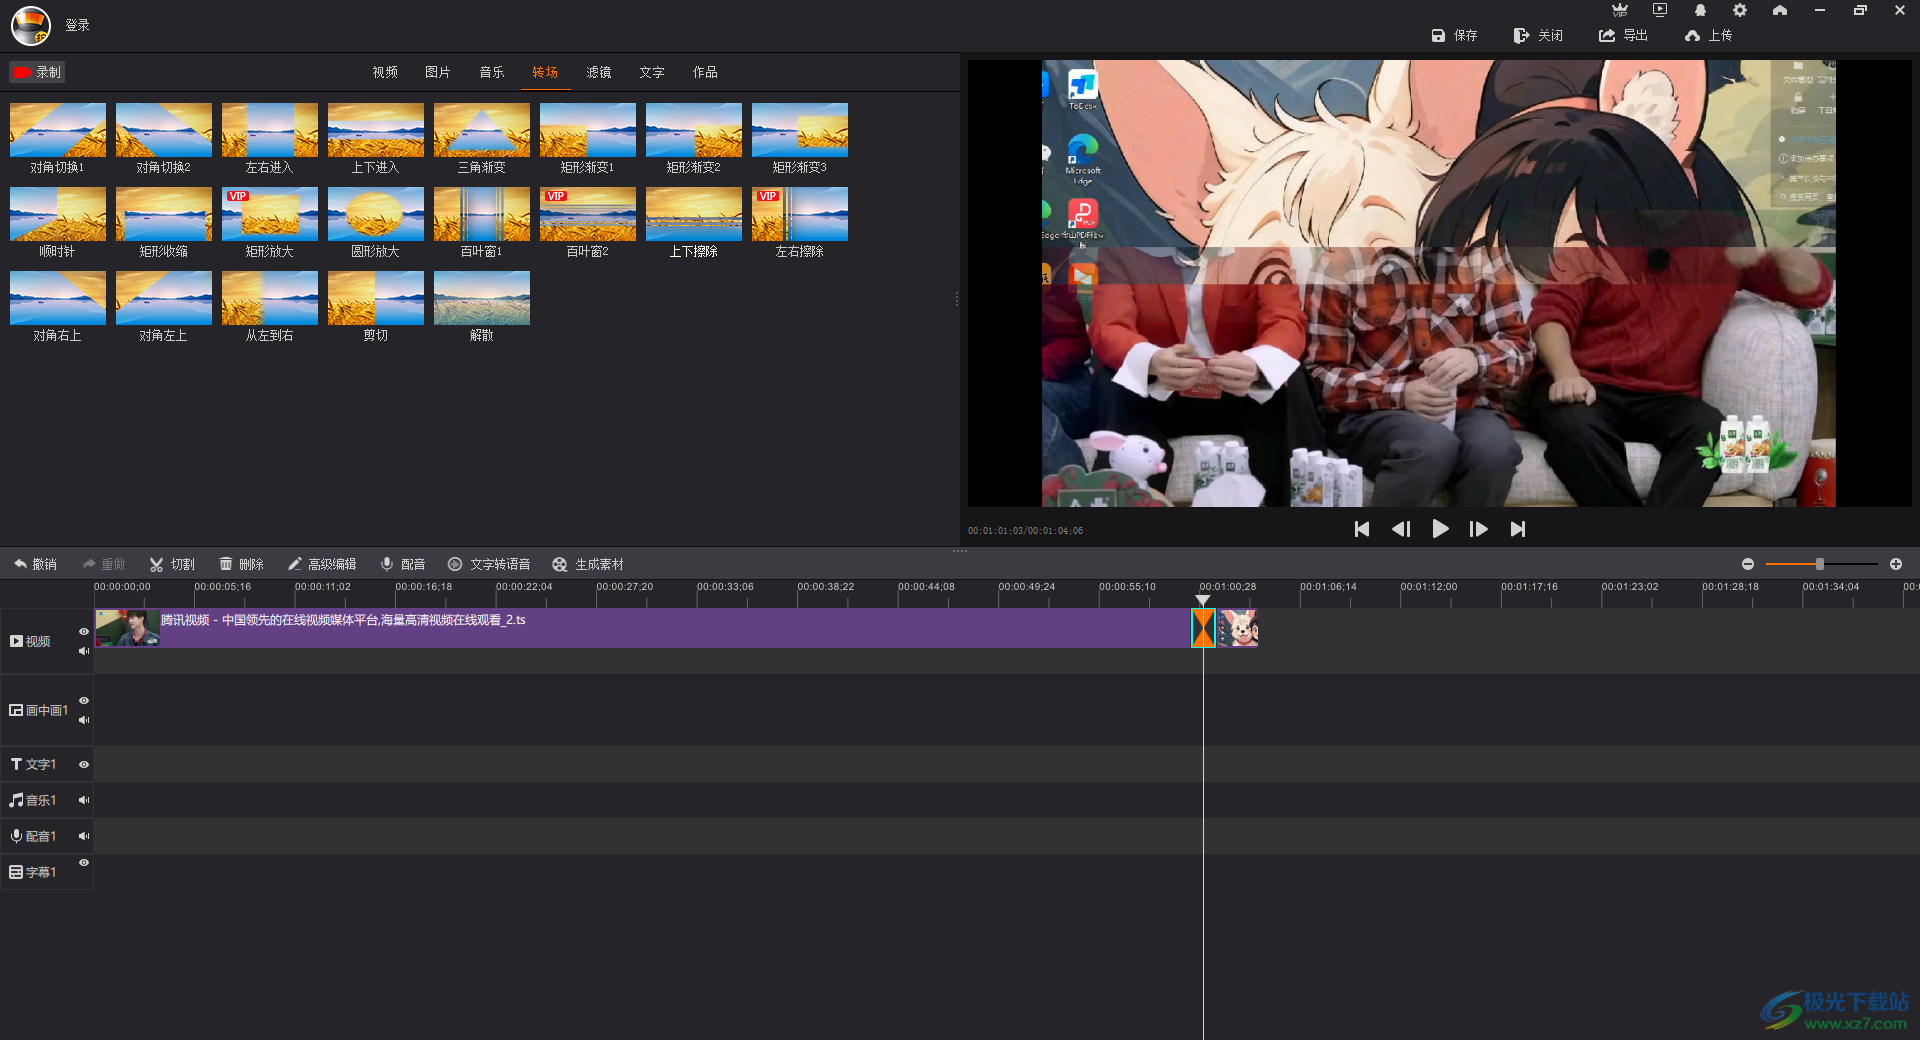Screen dimensions: 1920x1040
Task: Click 重做 redo in timeline toolbar
Action: click(104, 564)
